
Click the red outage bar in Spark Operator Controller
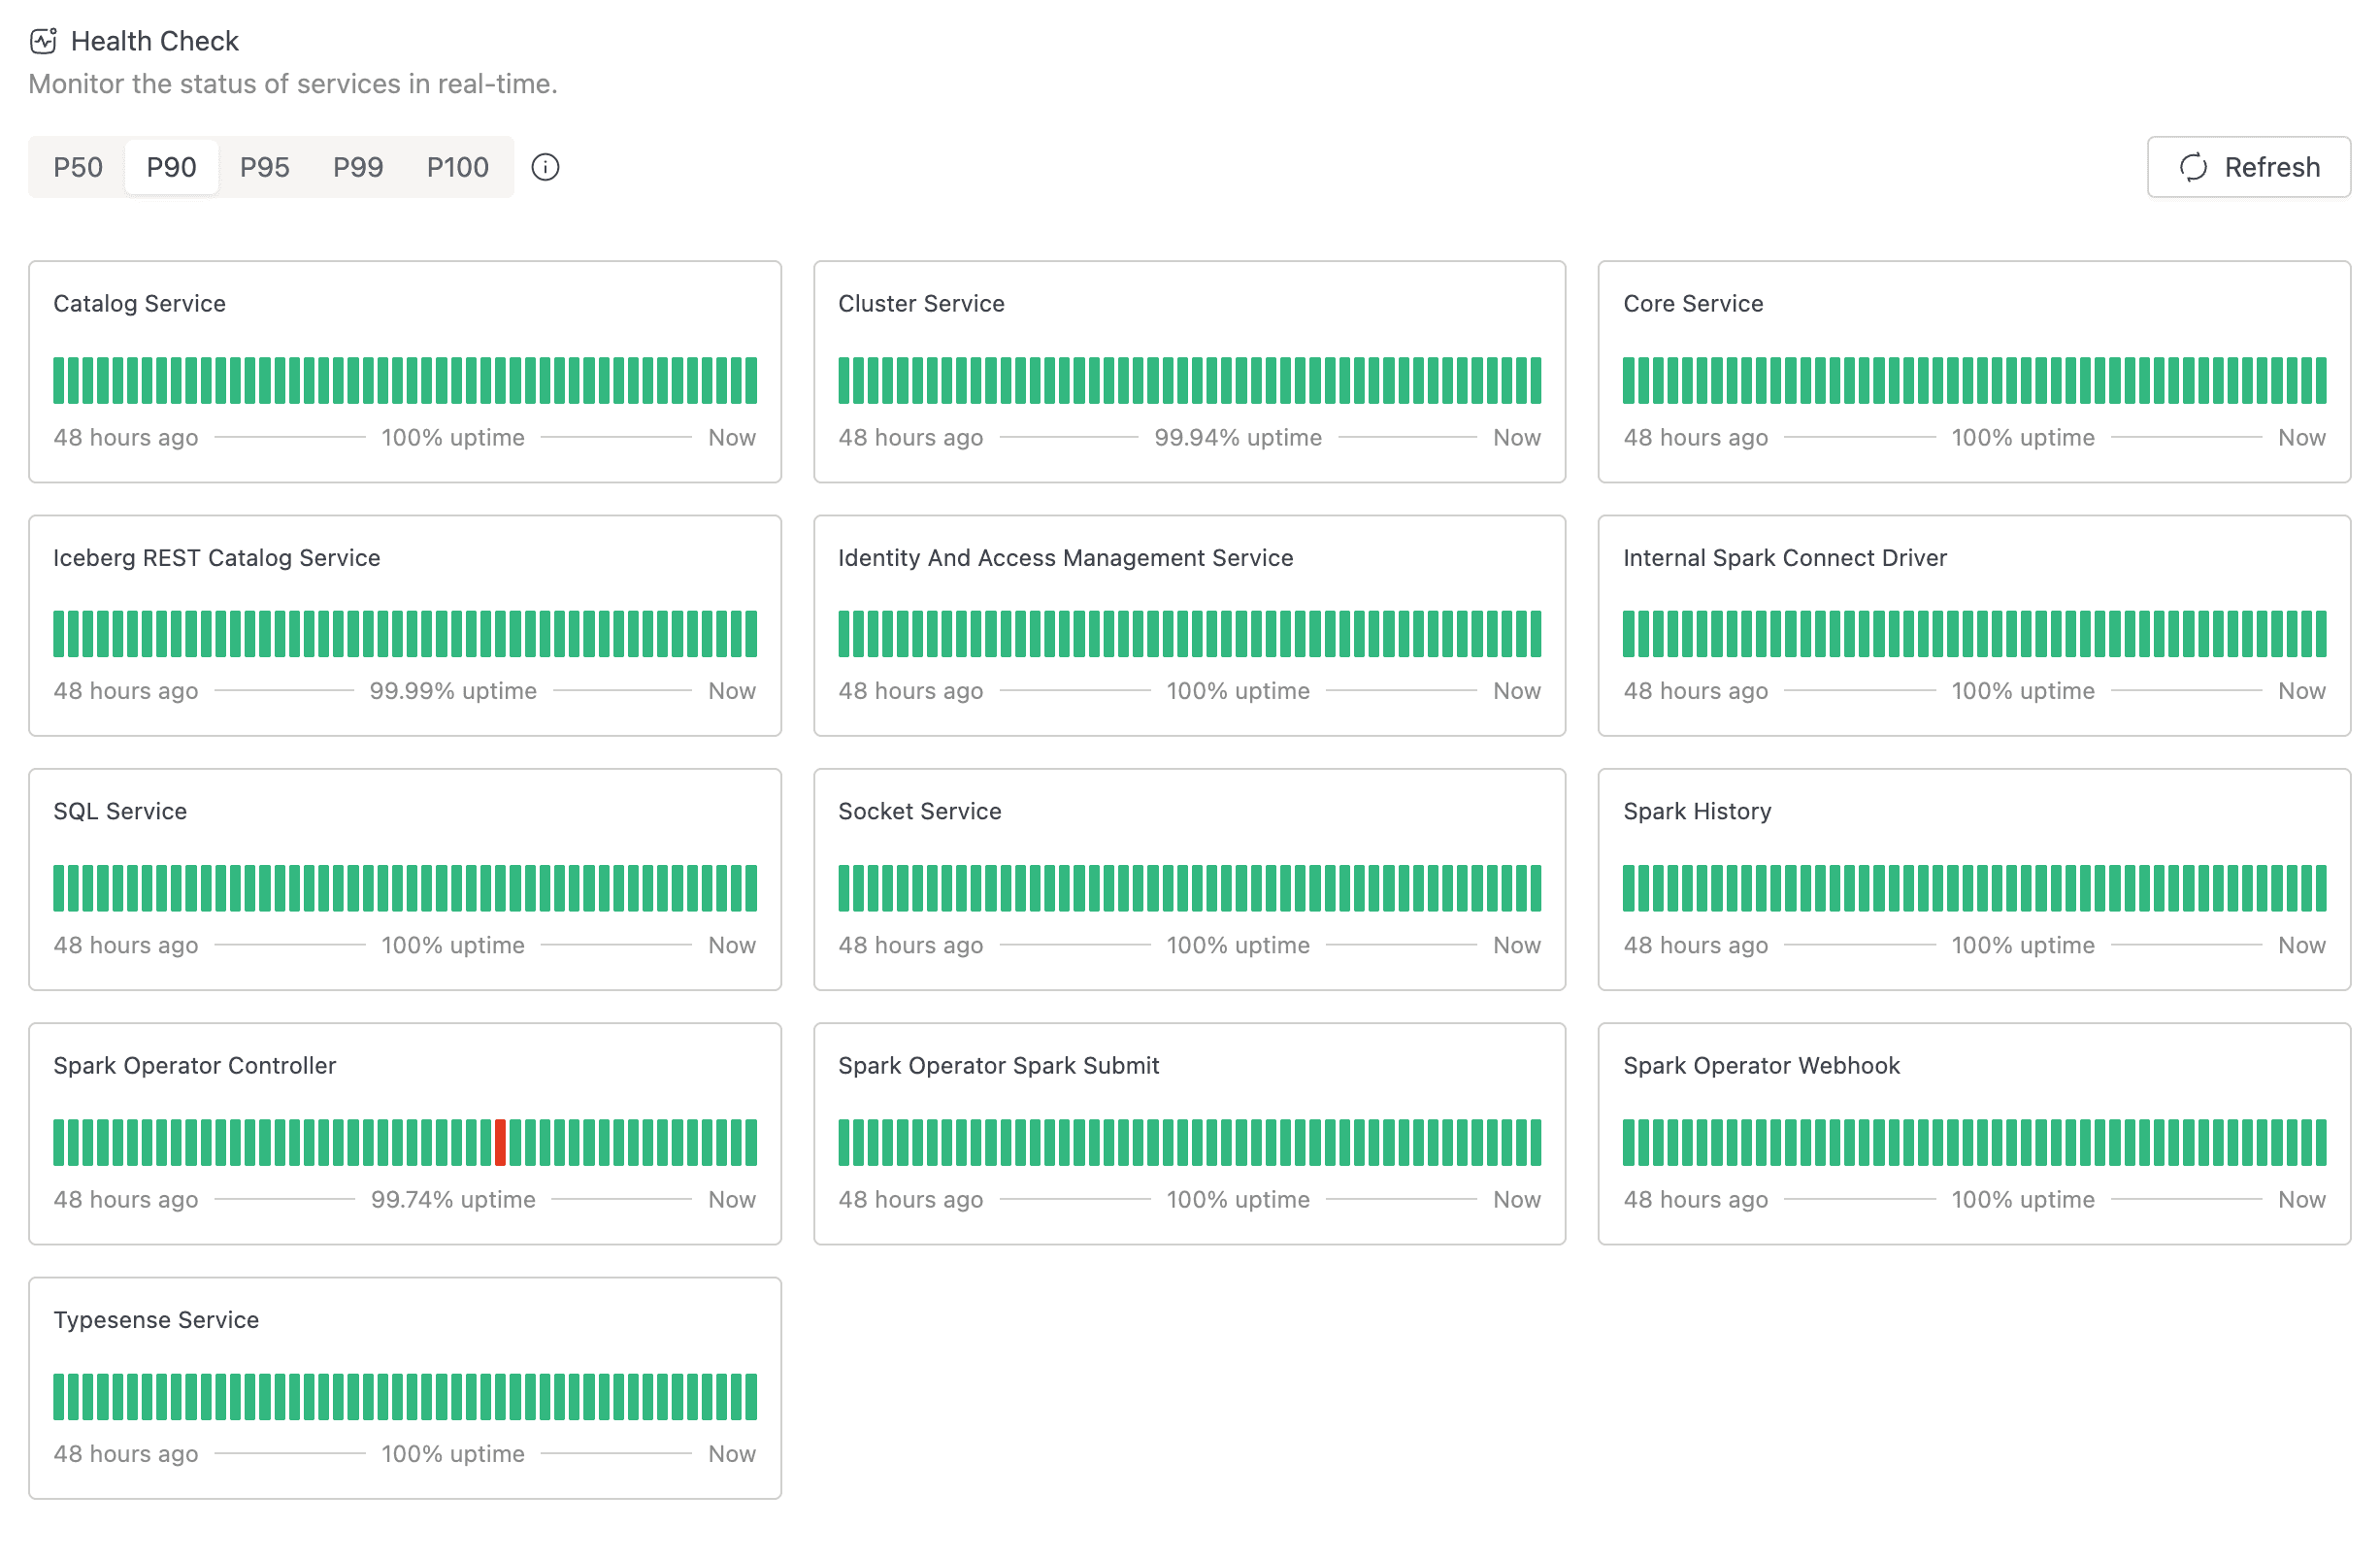click(x=500, y=1142)
